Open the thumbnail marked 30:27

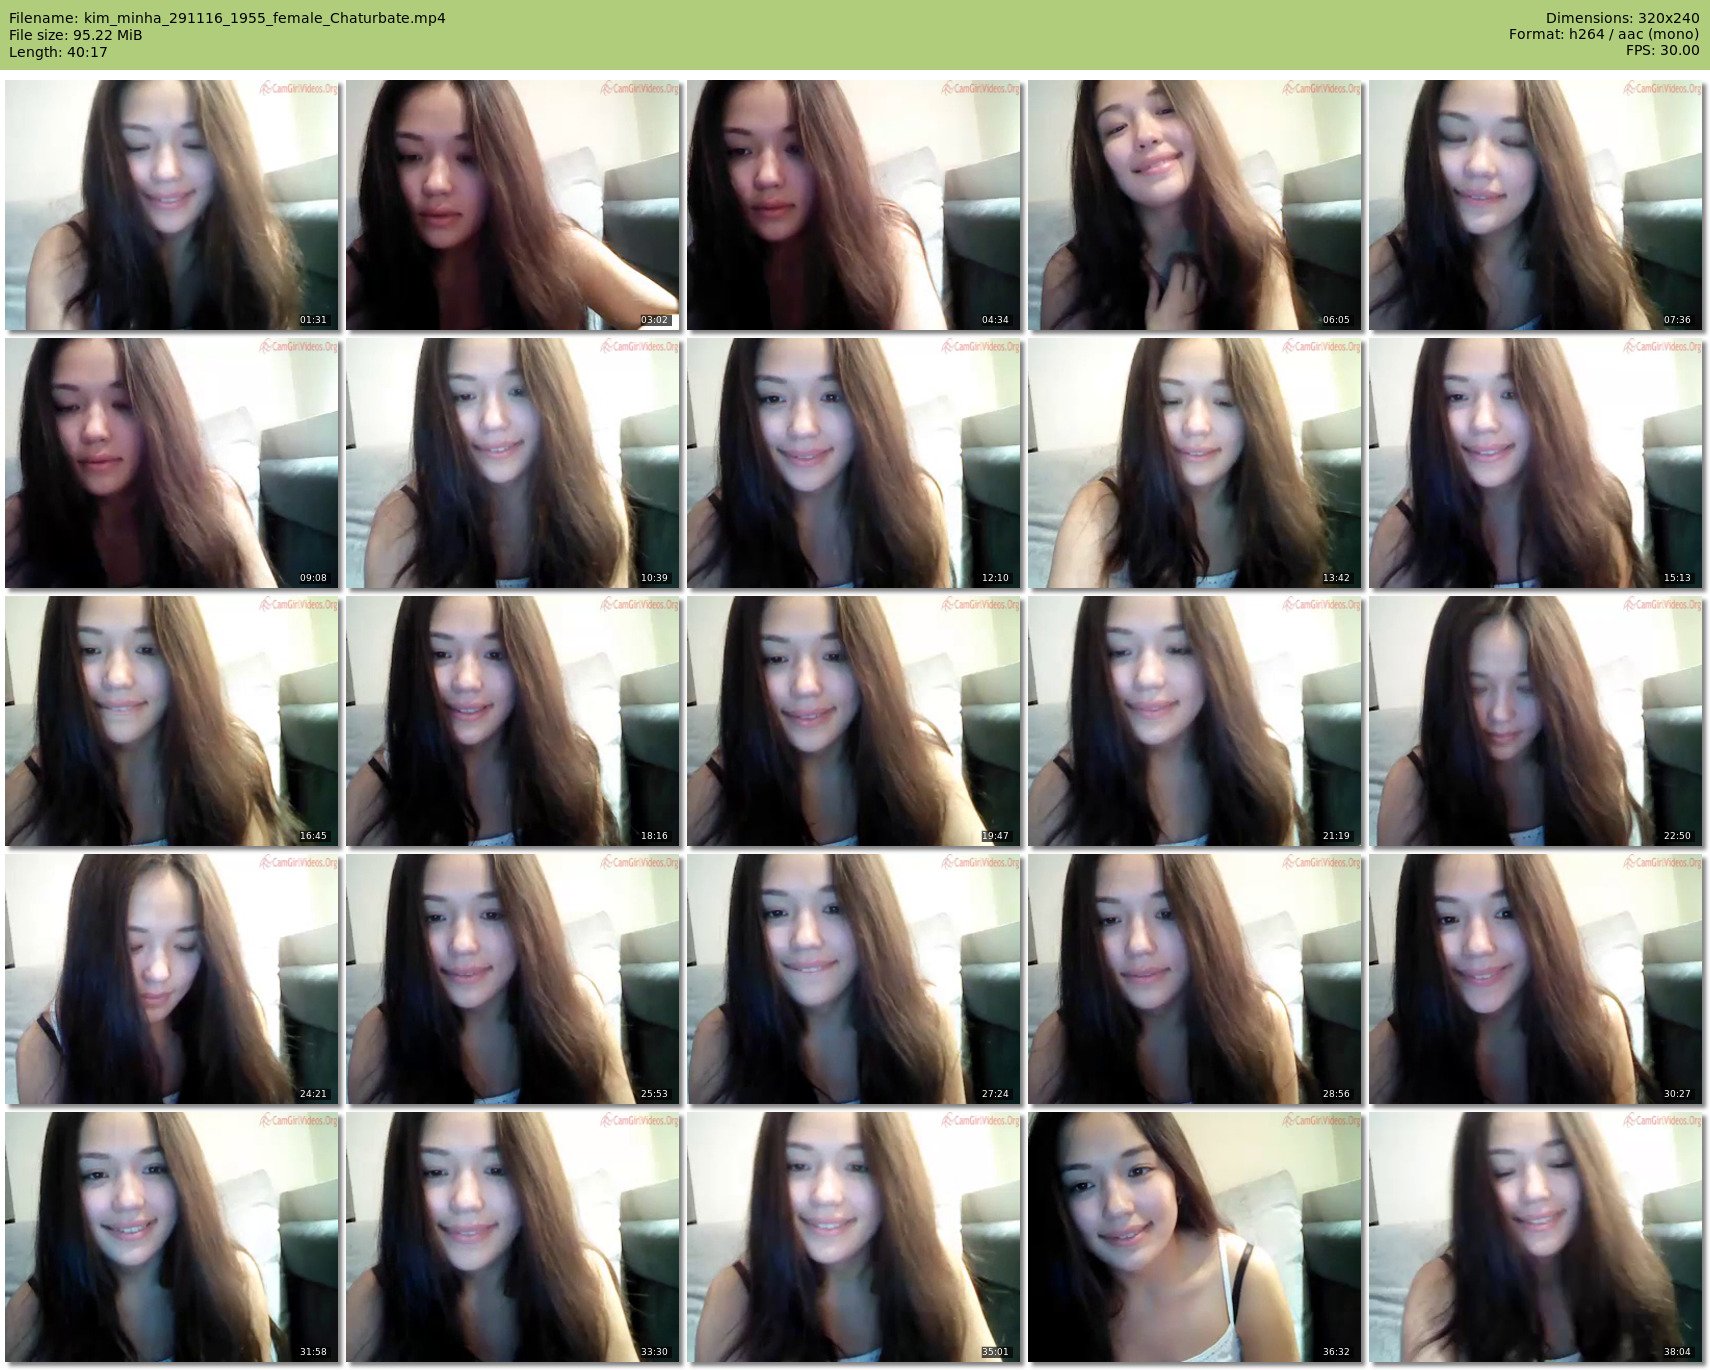pos(1535,979)
